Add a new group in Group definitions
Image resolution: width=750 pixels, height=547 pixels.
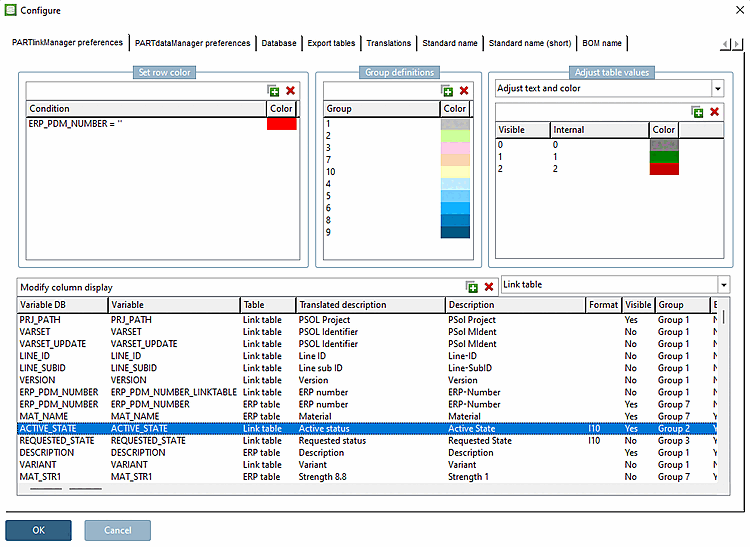point(447,90)
